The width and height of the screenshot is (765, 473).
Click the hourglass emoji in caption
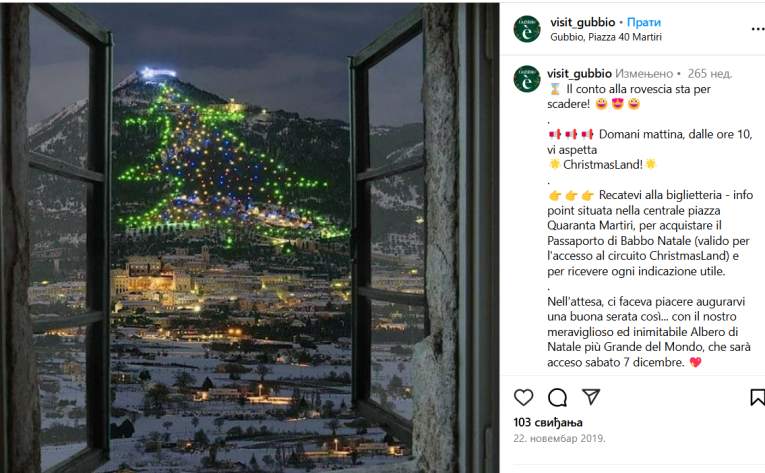(x=555, y=89)
